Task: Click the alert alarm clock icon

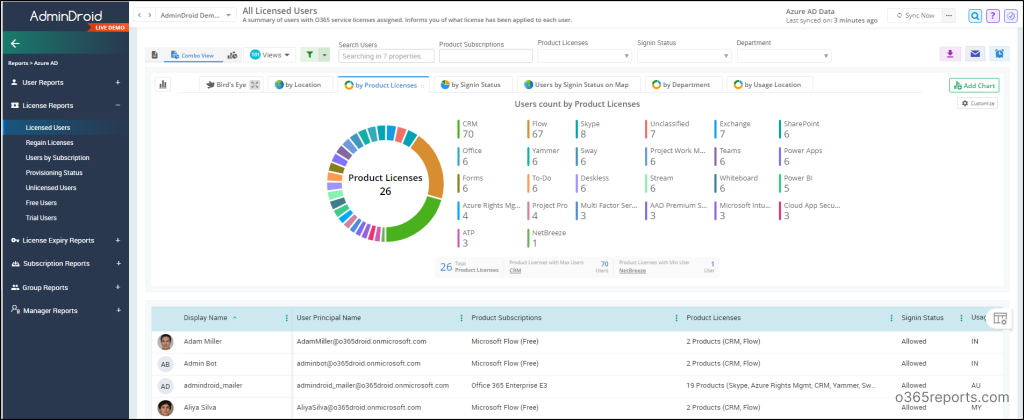Action: point(999,54)
